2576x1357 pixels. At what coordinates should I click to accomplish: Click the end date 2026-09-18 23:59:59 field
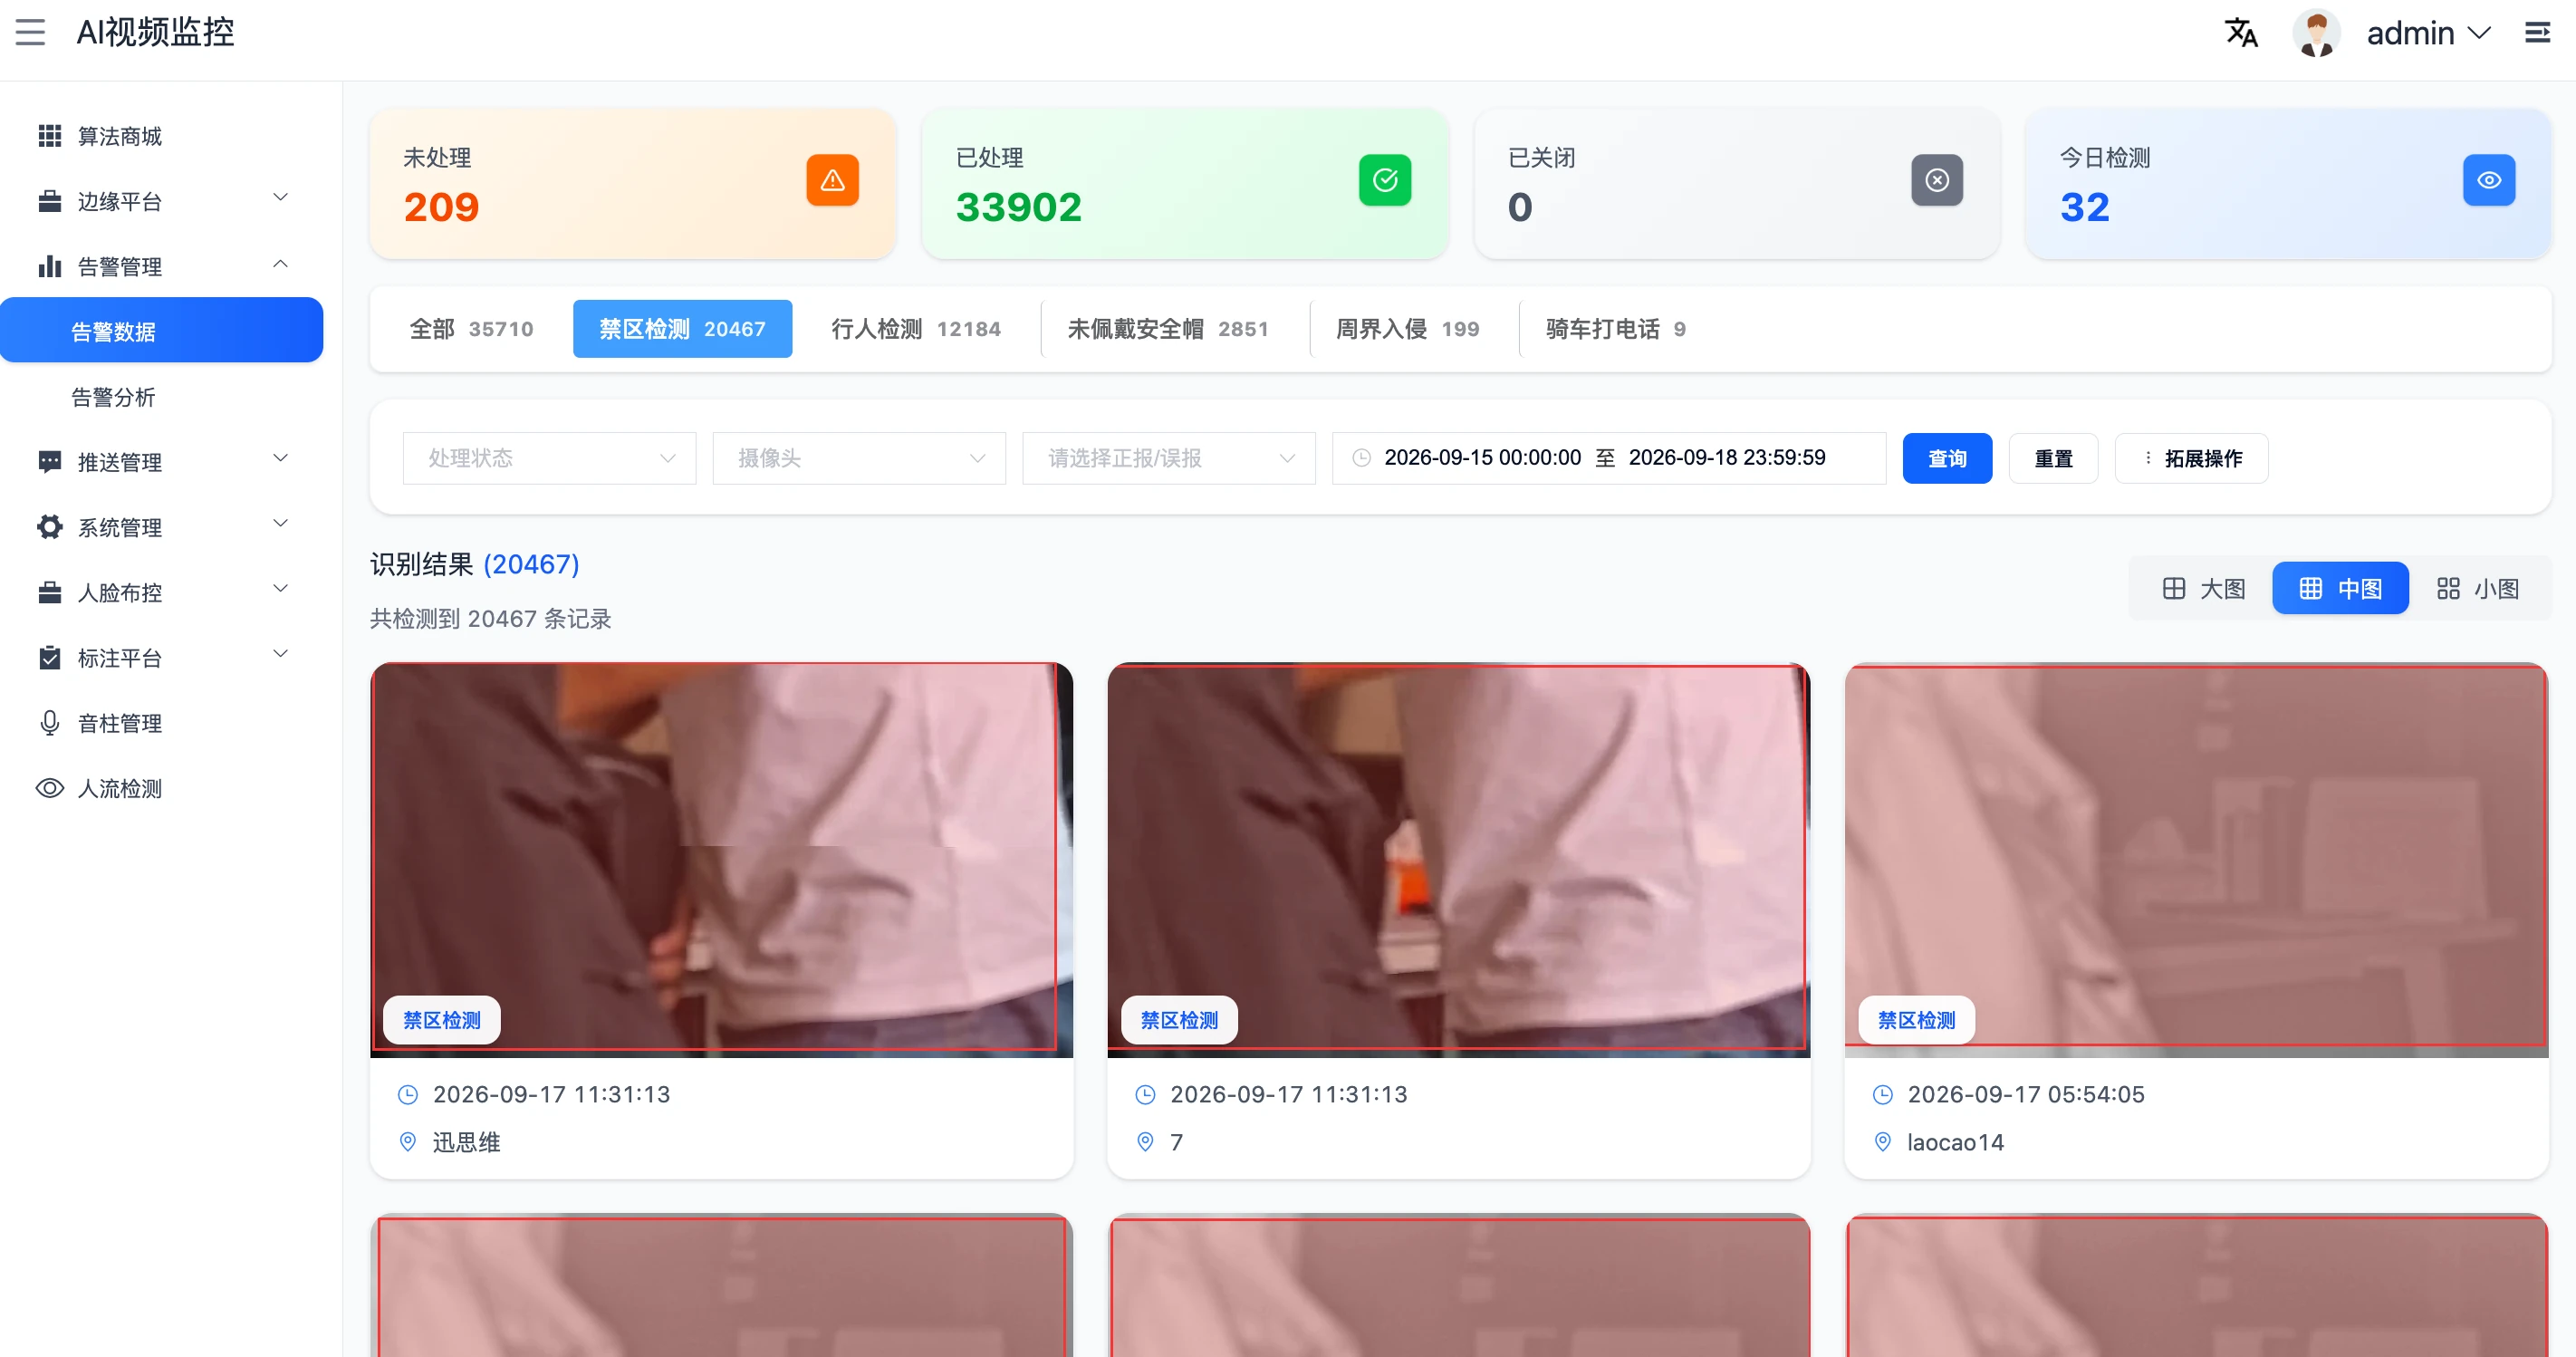point(1726,458)
